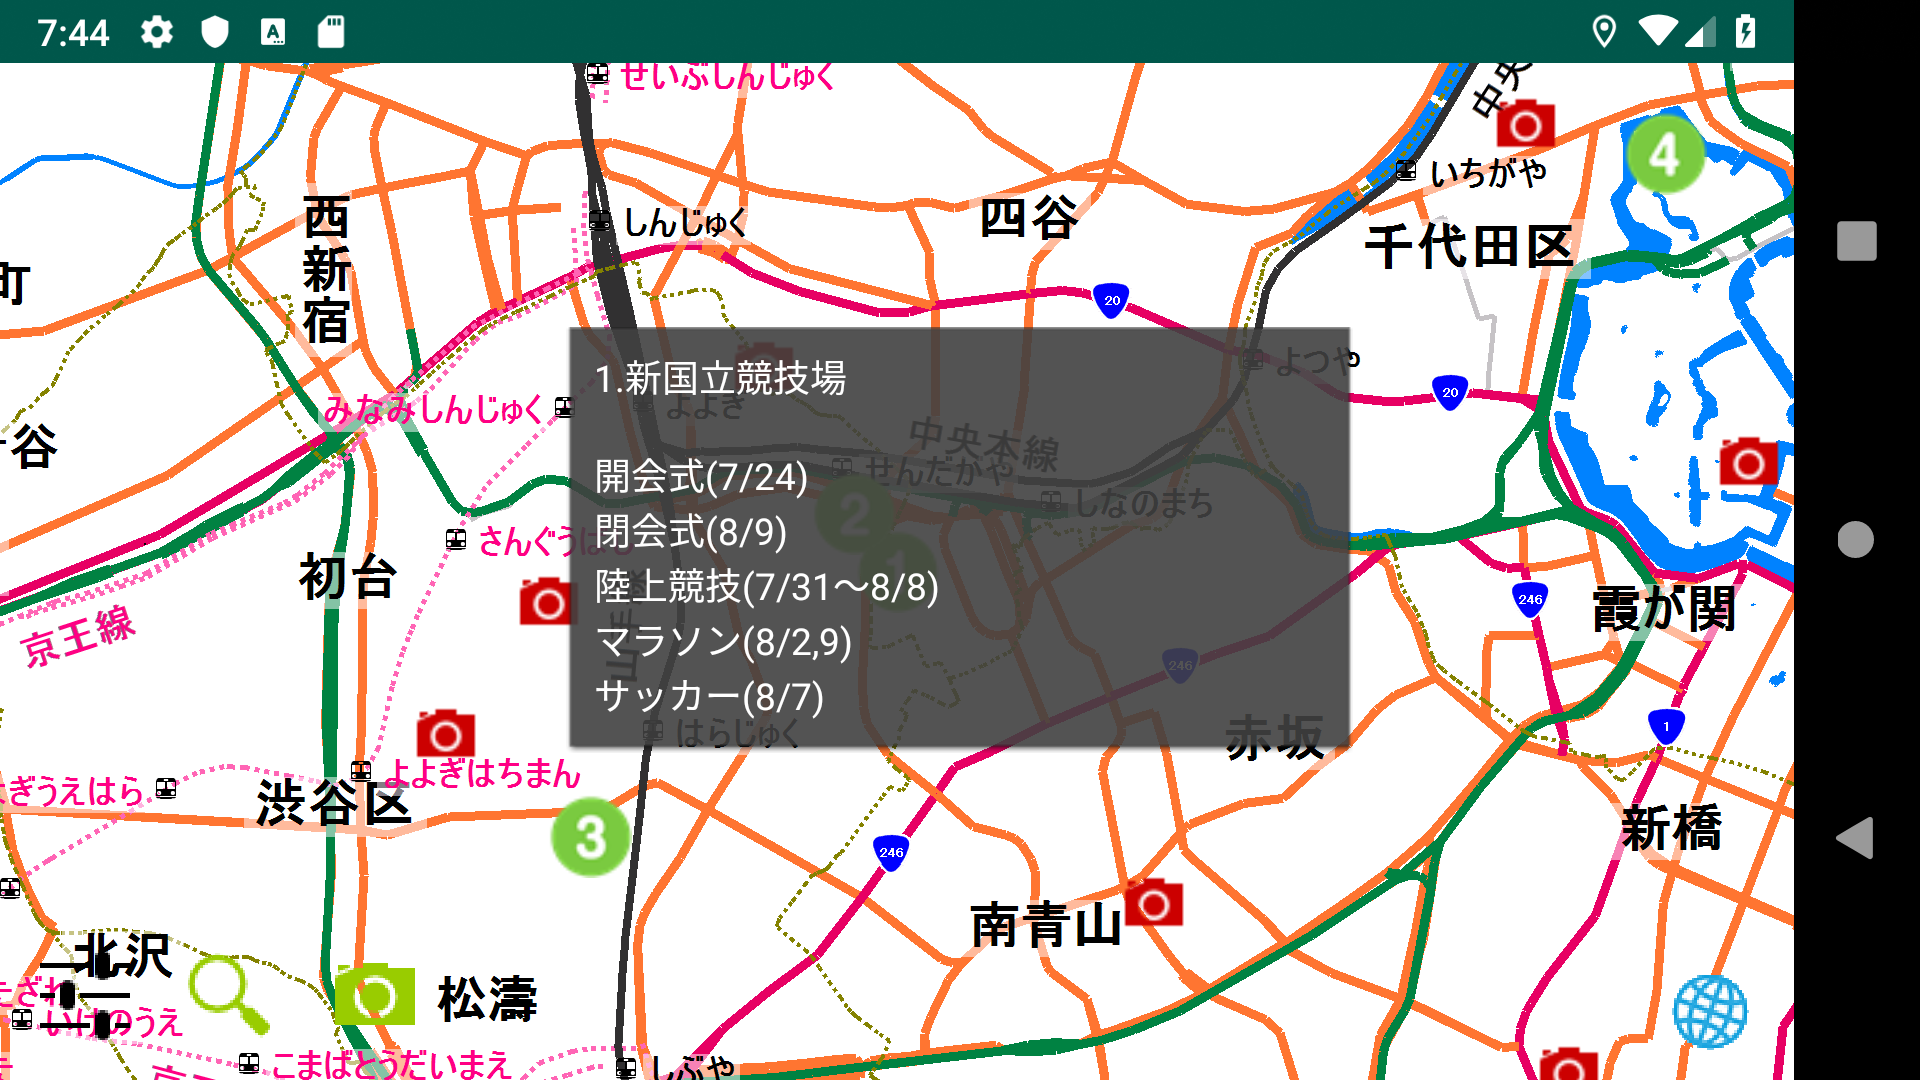This screenshot has width=1920, height=1080.
Task: Tap the route 20 shield near 四谷
Action: click(1111, 300)
